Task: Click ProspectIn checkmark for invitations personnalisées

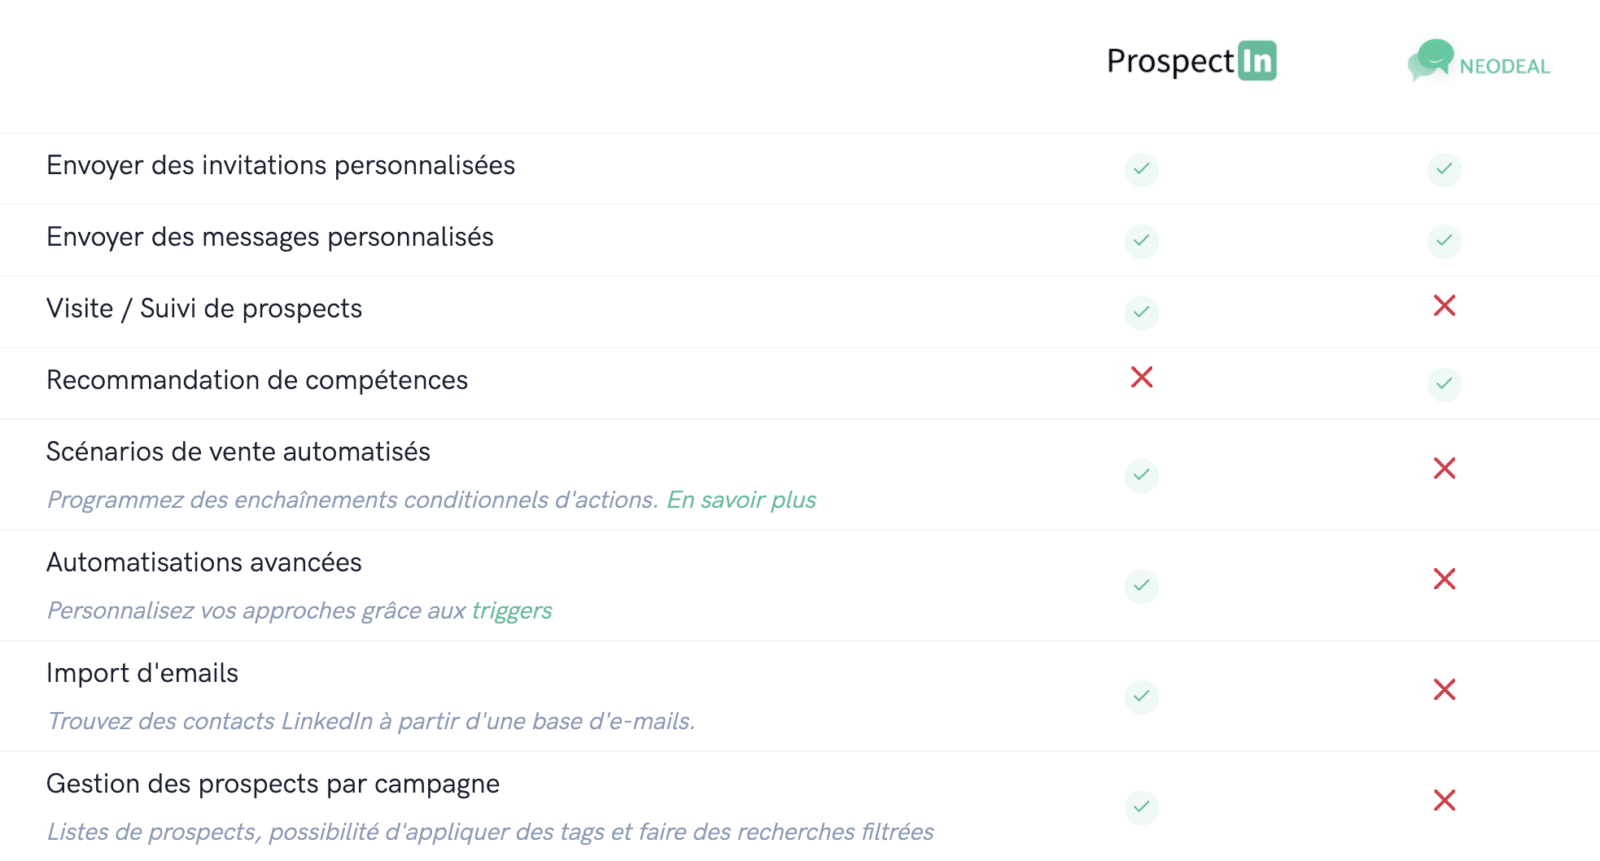Action: coord(1141,169)
